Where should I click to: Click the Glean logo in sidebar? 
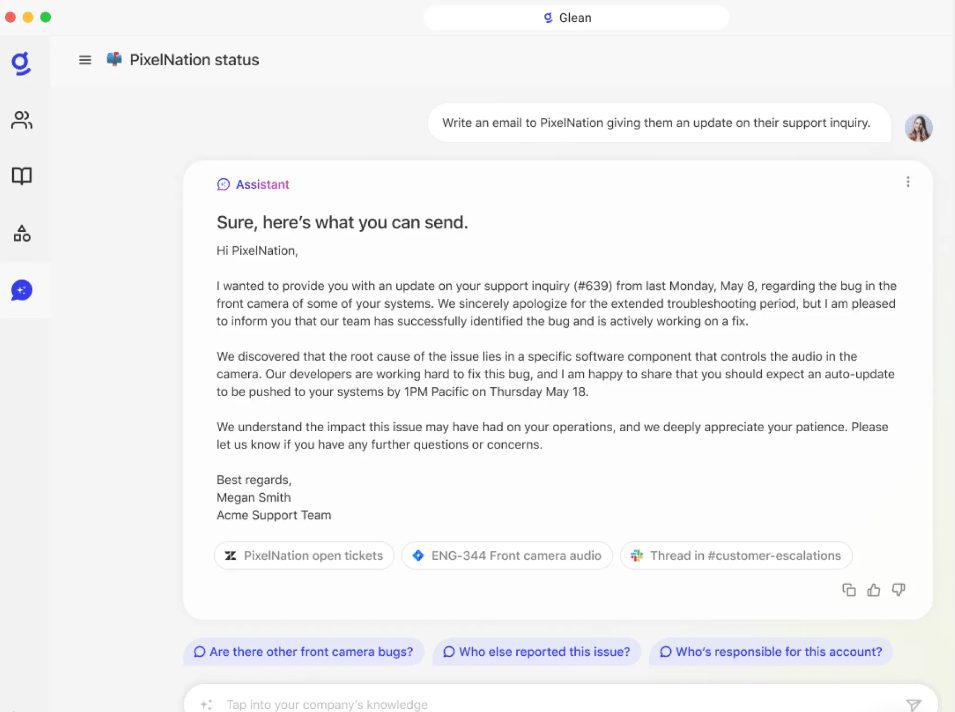21,63
